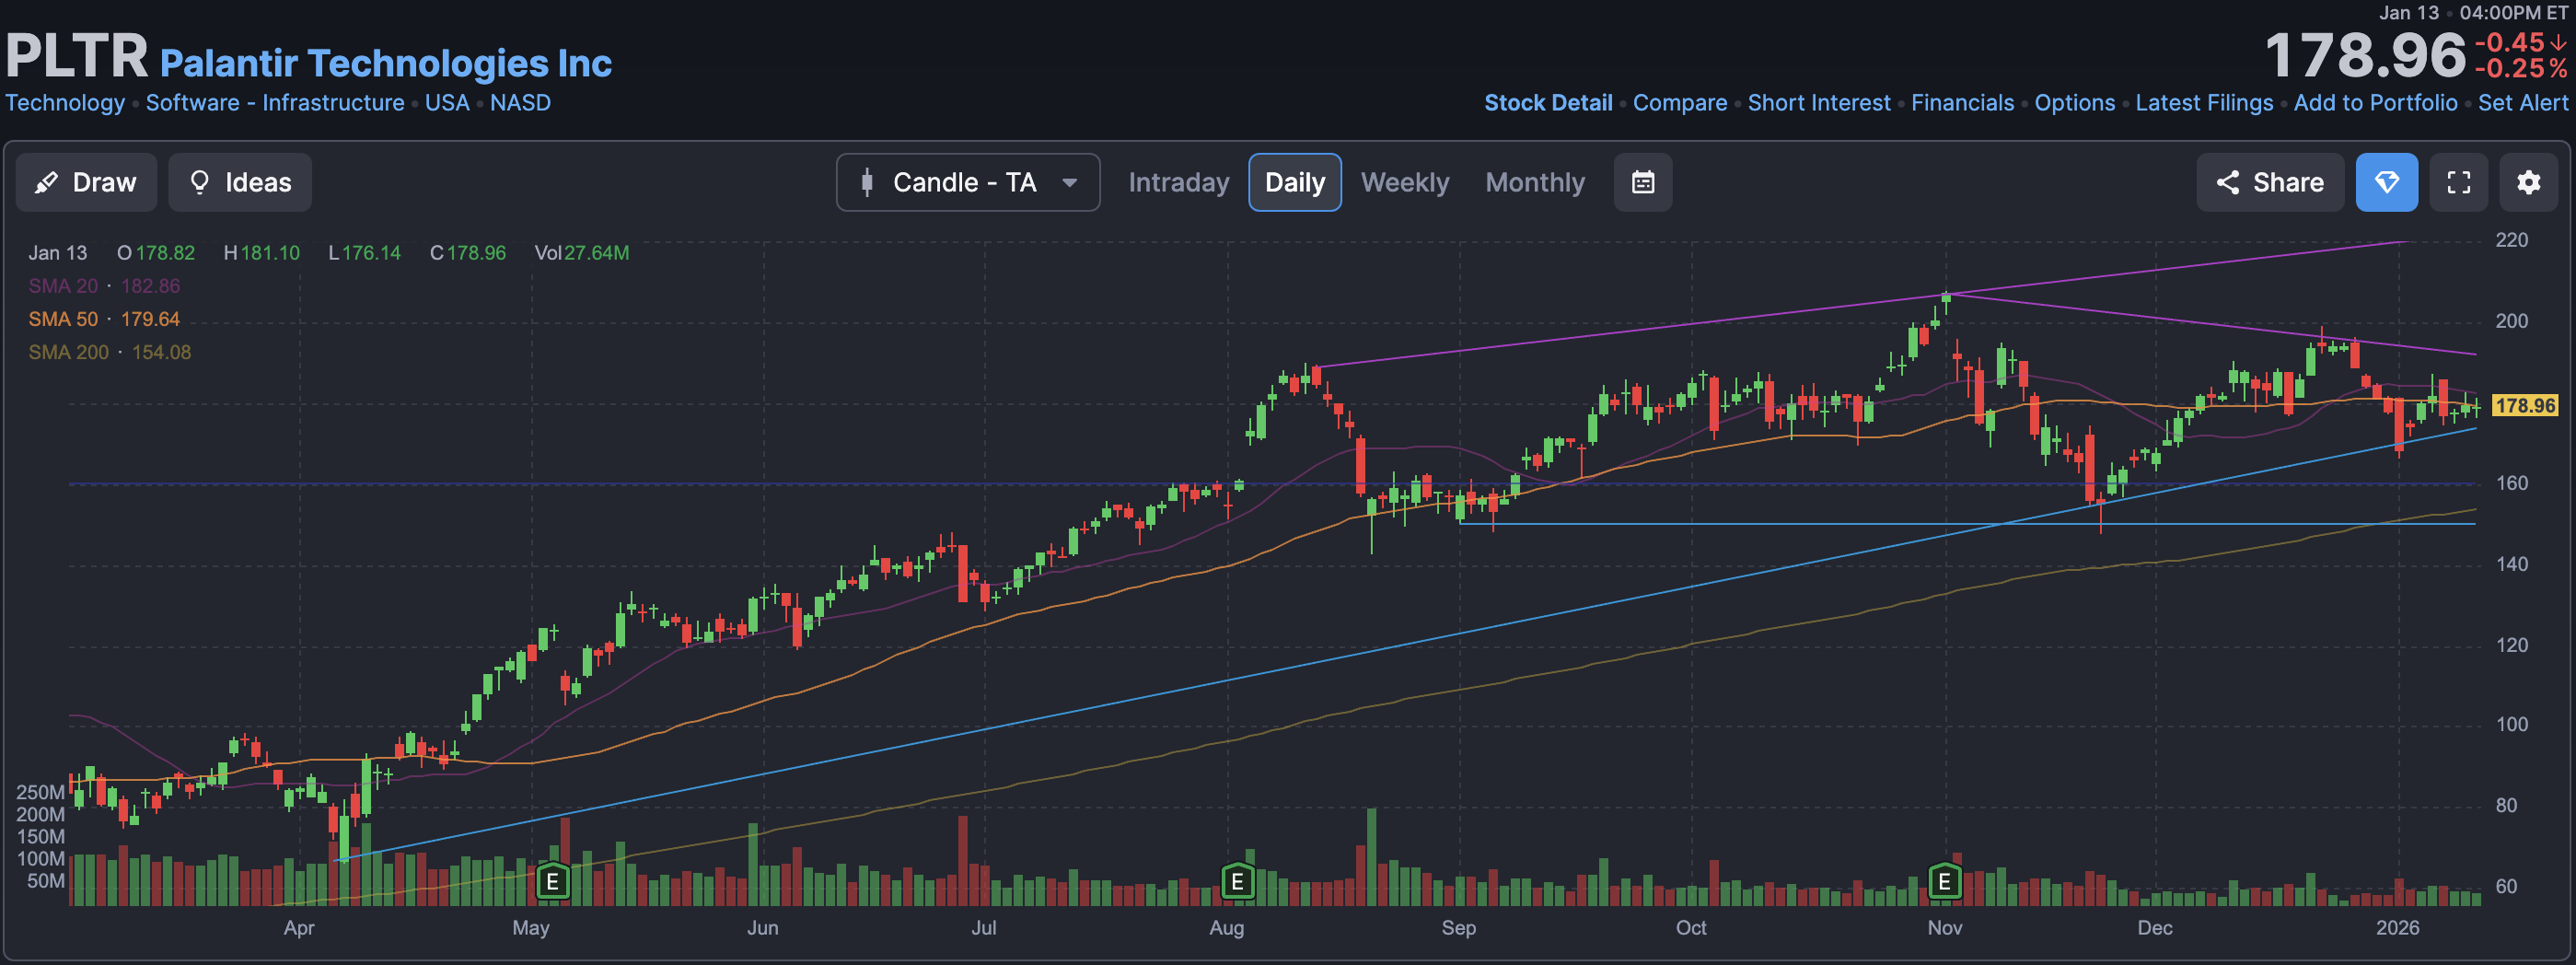Click the May earnings E marker
The height and width of the screenshot is (965, 2576).
click(x=552, y=881)
